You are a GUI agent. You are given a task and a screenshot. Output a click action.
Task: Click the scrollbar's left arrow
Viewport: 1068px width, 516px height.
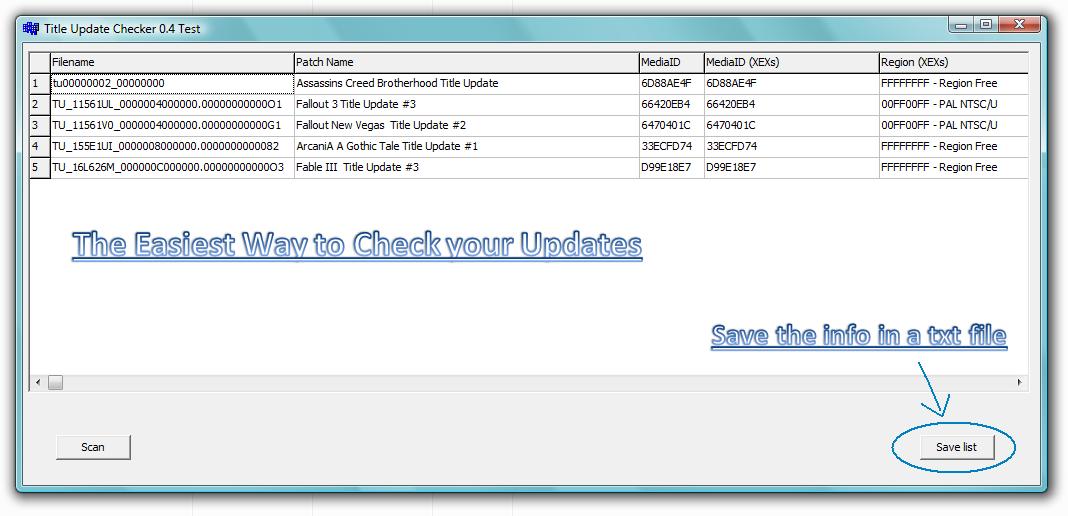(38, 383)
